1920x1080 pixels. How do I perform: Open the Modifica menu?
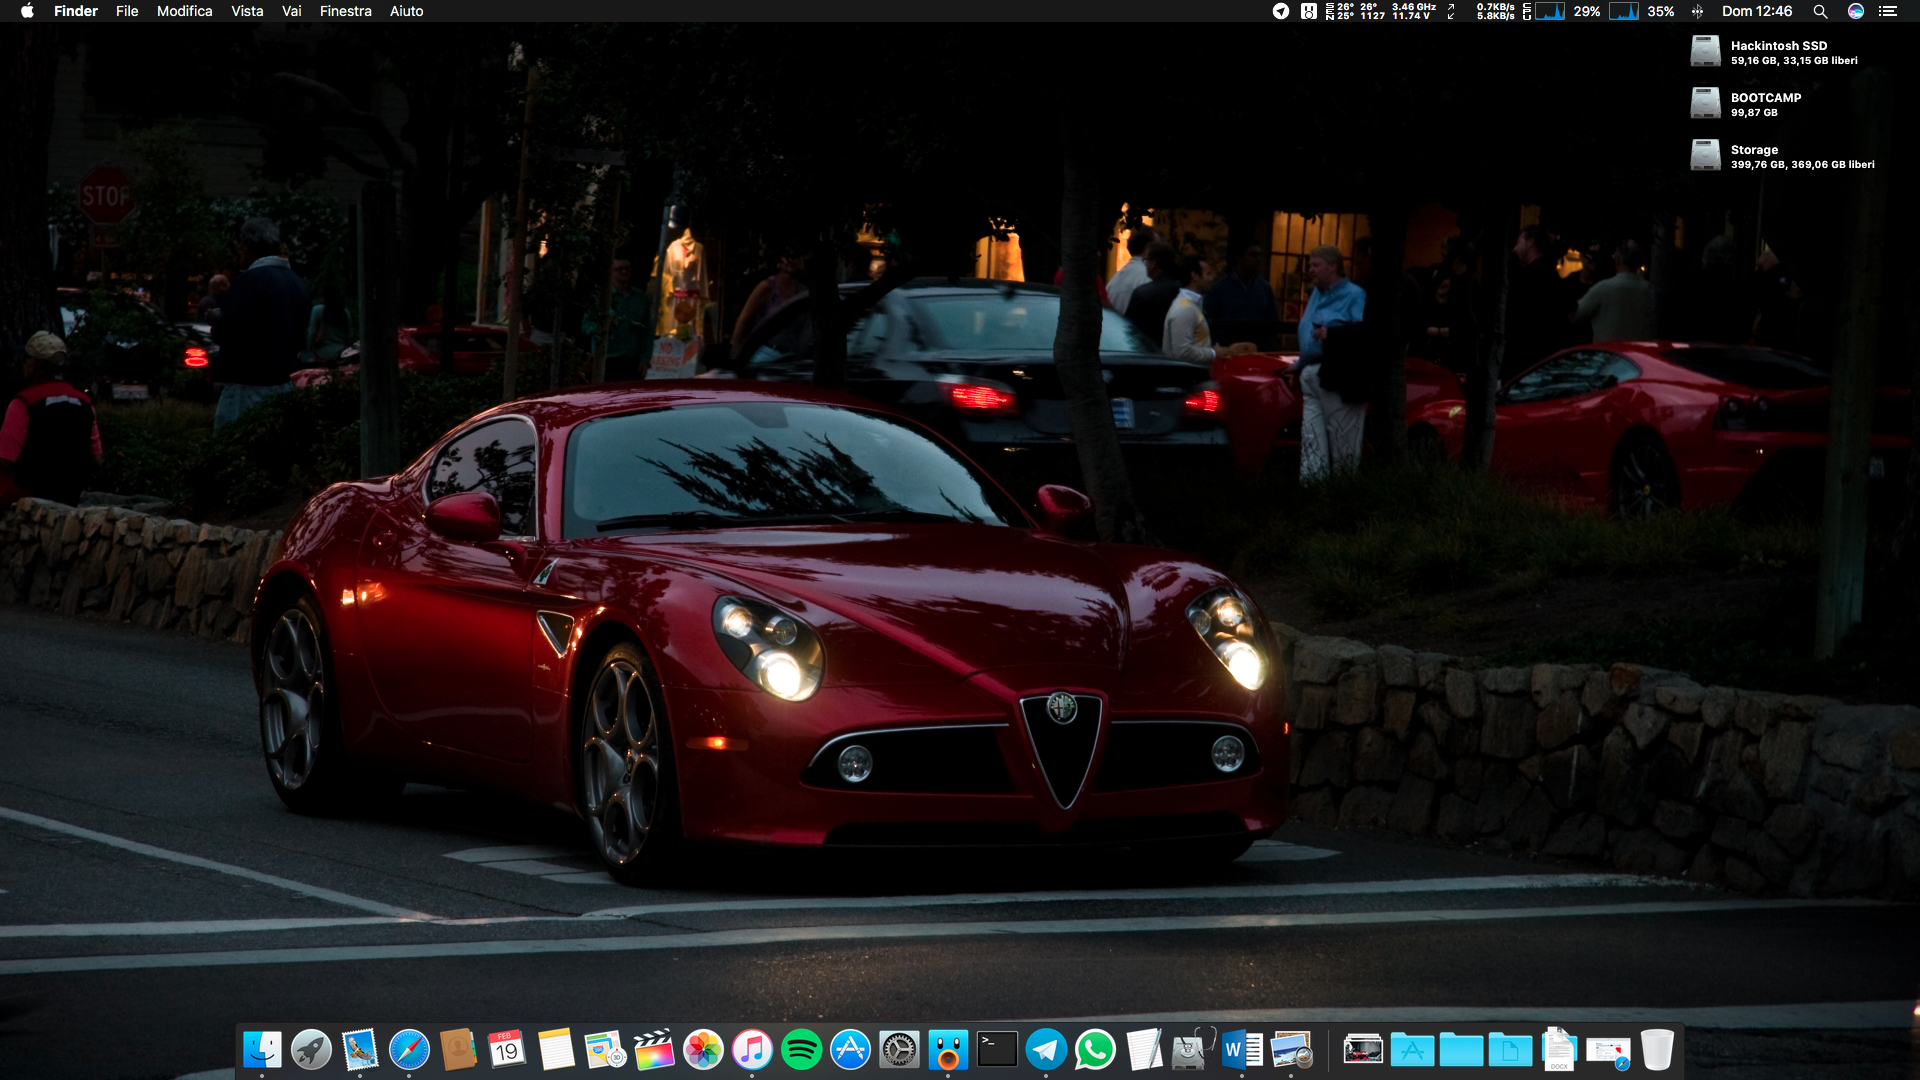(x=185, y=11)
